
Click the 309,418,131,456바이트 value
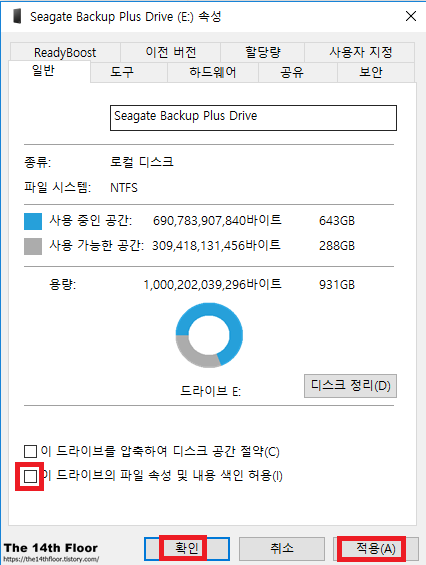(x=216, y=246)
